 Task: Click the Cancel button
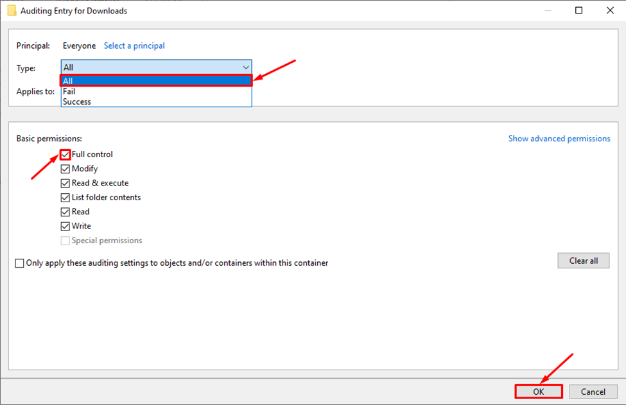[x=593, y=391]
